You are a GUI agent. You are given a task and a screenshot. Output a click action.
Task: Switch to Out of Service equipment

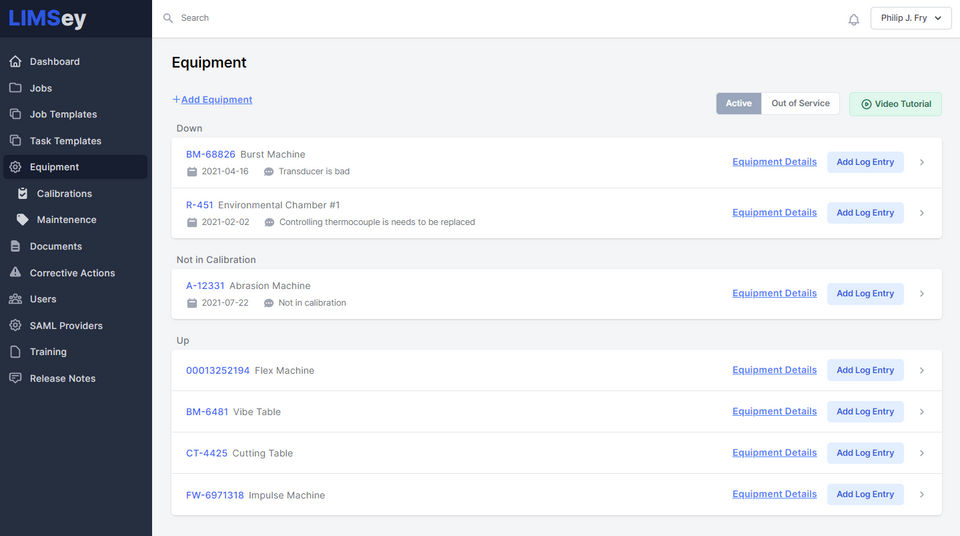point(800,104)
